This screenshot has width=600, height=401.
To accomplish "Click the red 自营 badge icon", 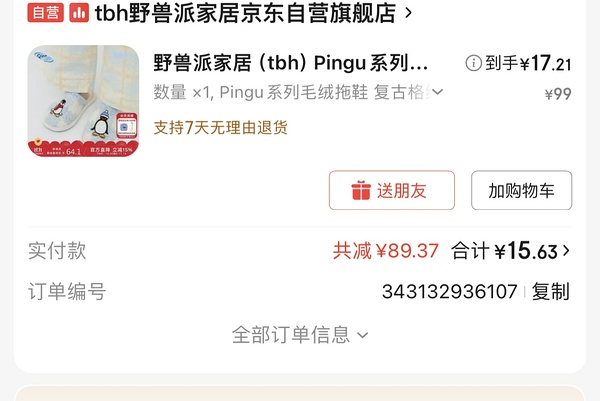I will tap(46, 13).
